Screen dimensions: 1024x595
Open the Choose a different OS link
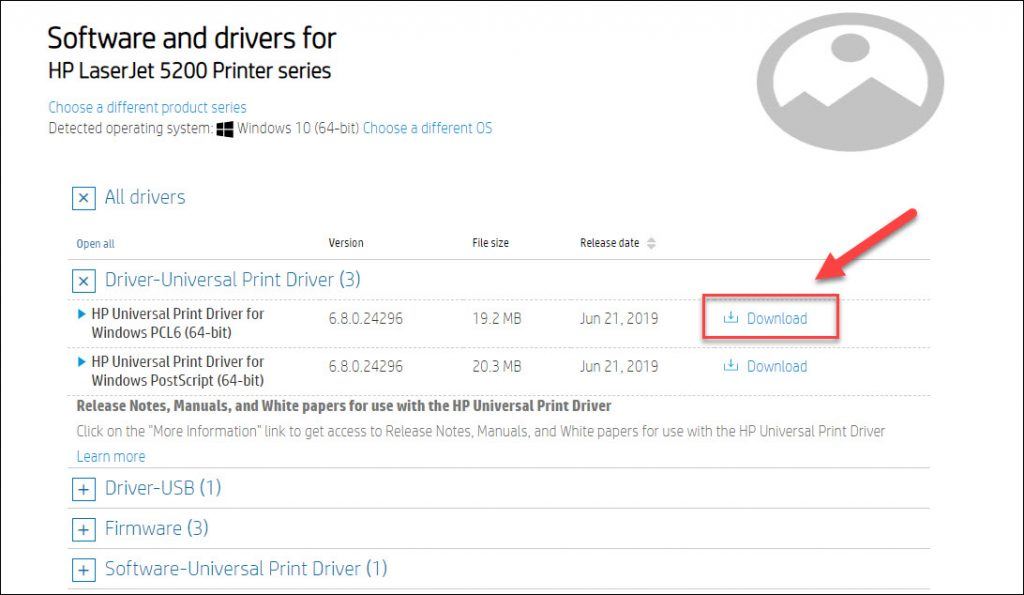tap(428, 128)
